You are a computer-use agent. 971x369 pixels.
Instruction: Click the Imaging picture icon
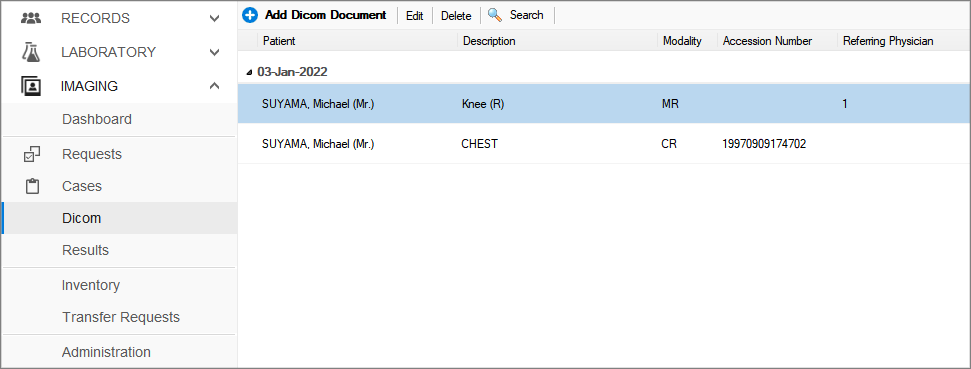click(x=31, y=86)
